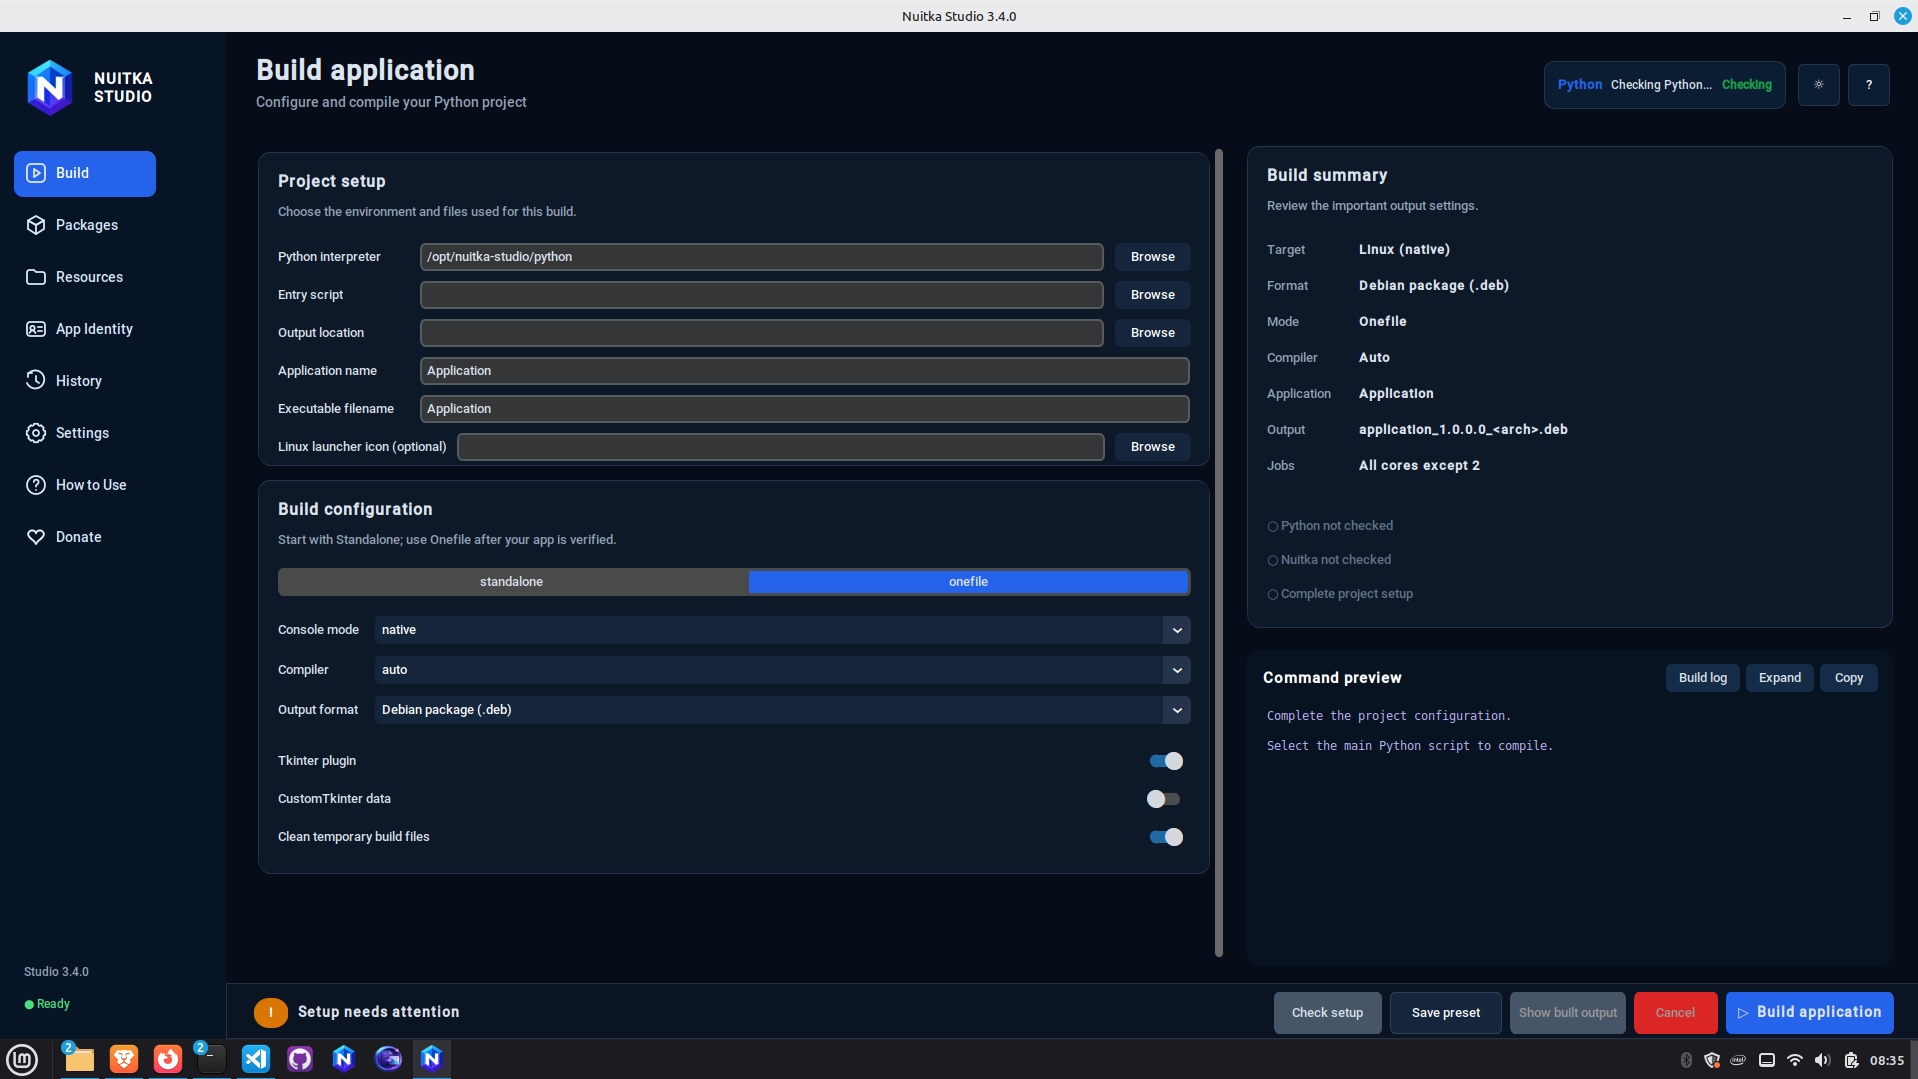The image size is (1918, 1079).
Task: Open the Packages section
Action: coord(85,225)
